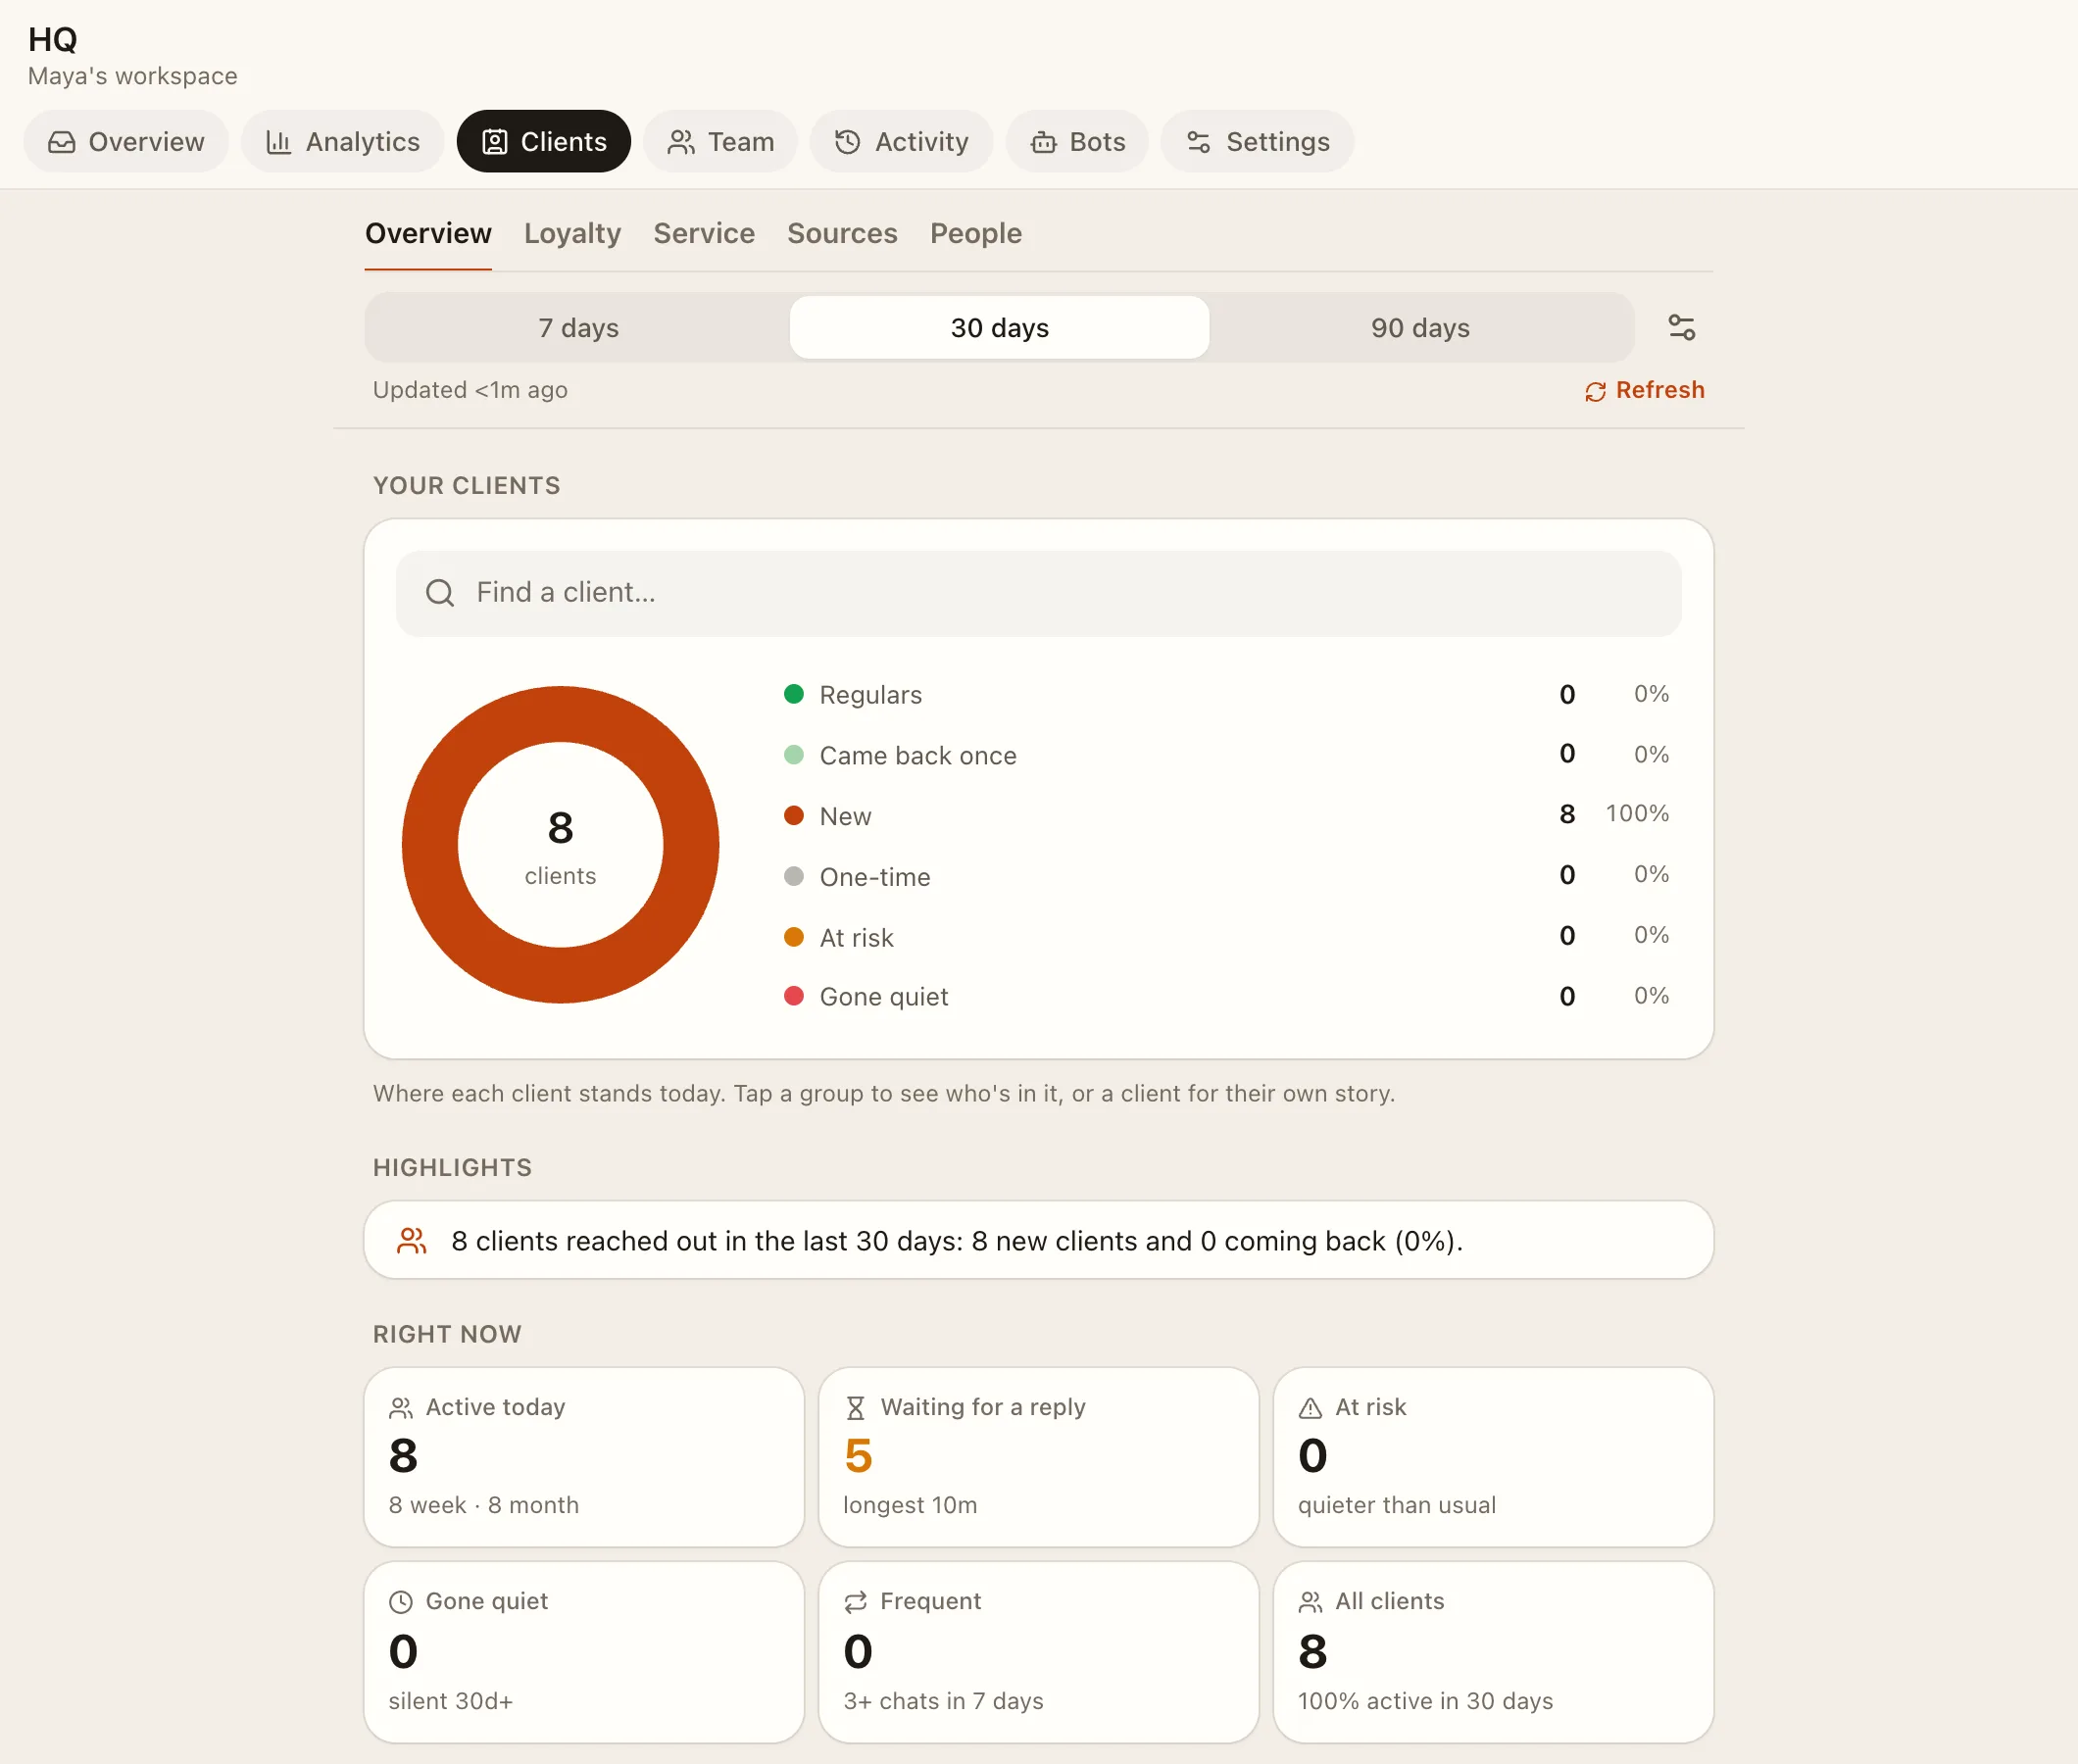
Task: Click the green Regulars color dot
Action: [794, 694]
